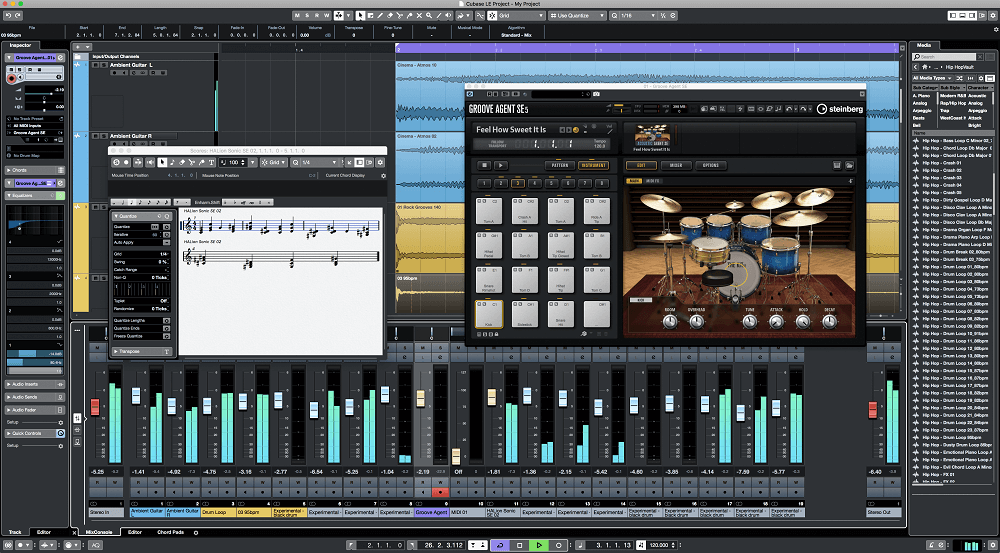This screenshot has width=1000, height=553.
Task: Open the Media tab in the right zone
Action: 924,45
